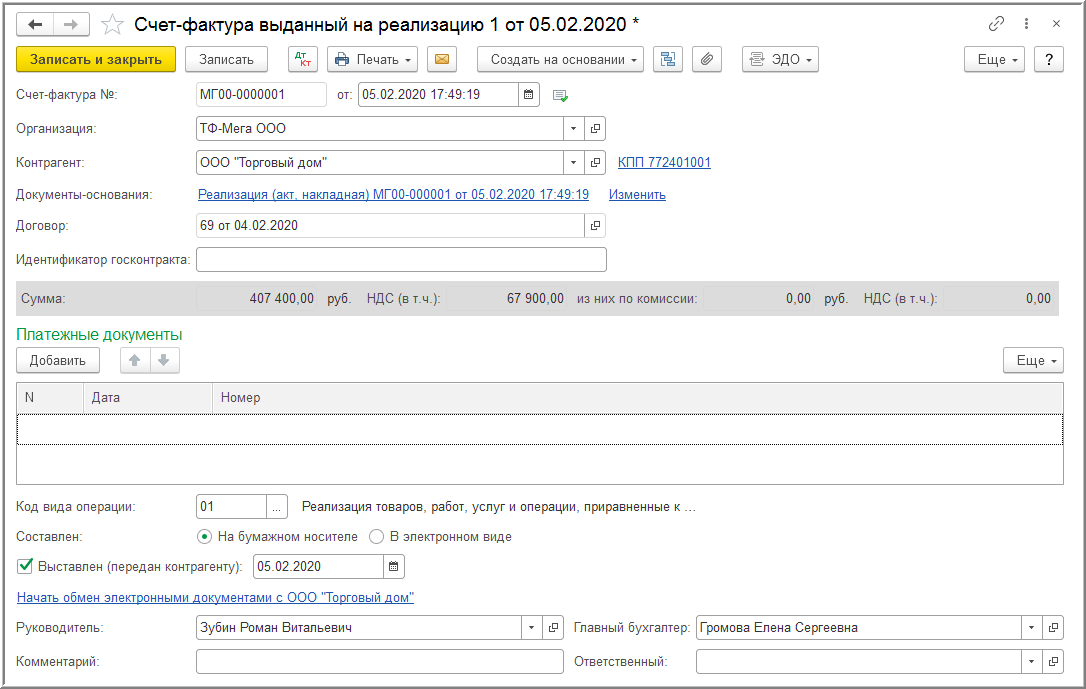Click the Выставлен date field 05.02.2020
The image size is (1086, 689).
(319, 566)
